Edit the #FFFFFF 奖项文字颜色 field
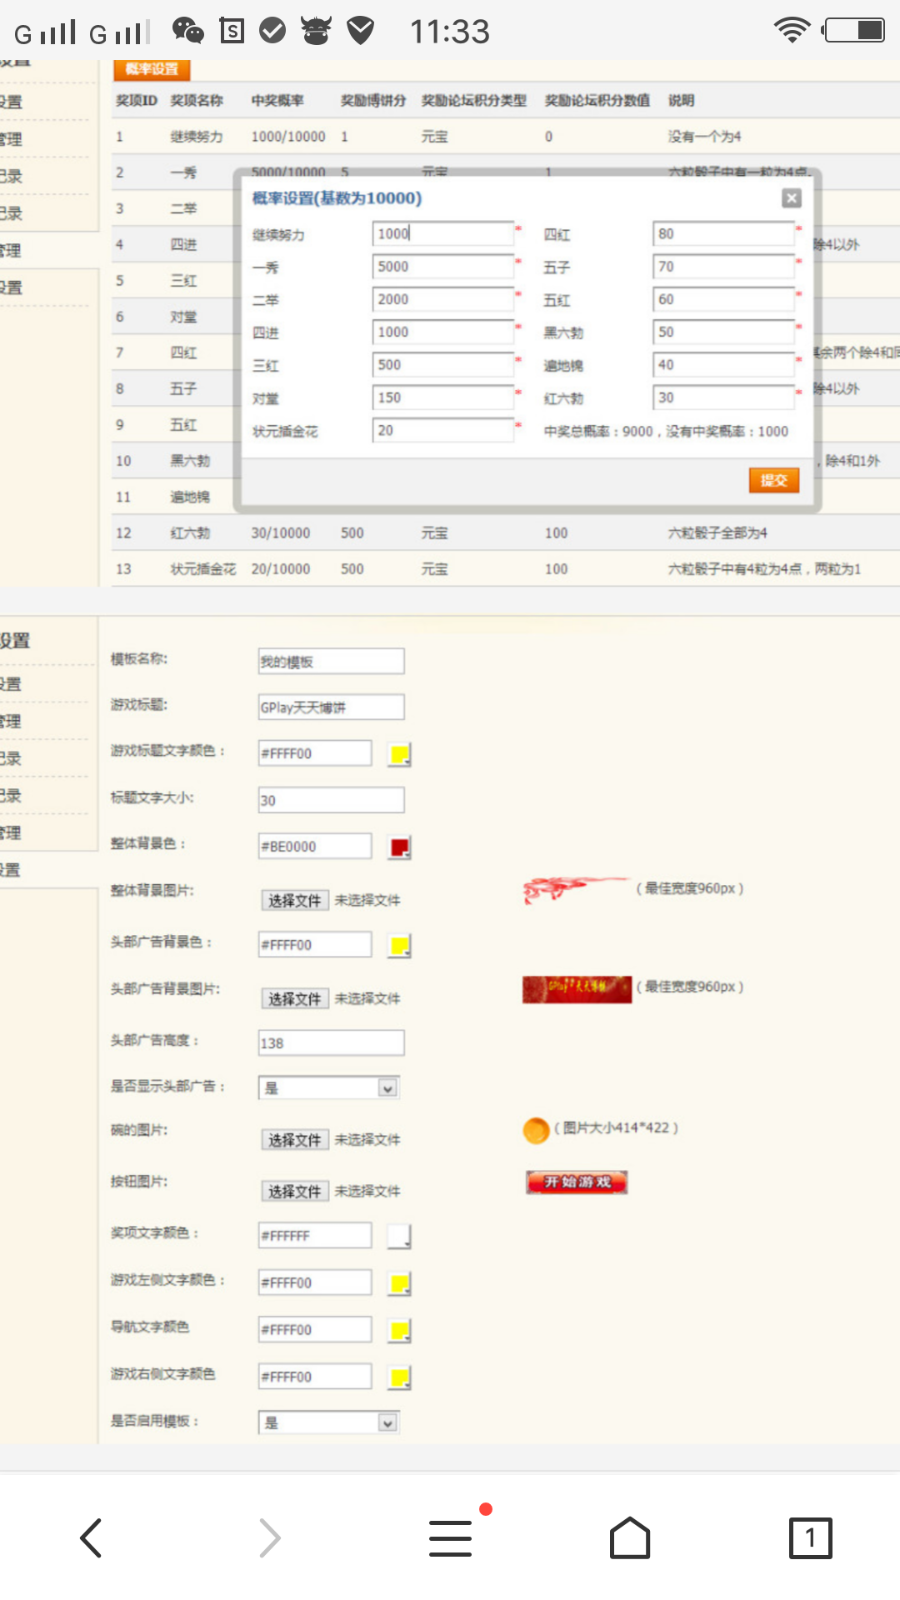900x1600 pixels. 315,1236
